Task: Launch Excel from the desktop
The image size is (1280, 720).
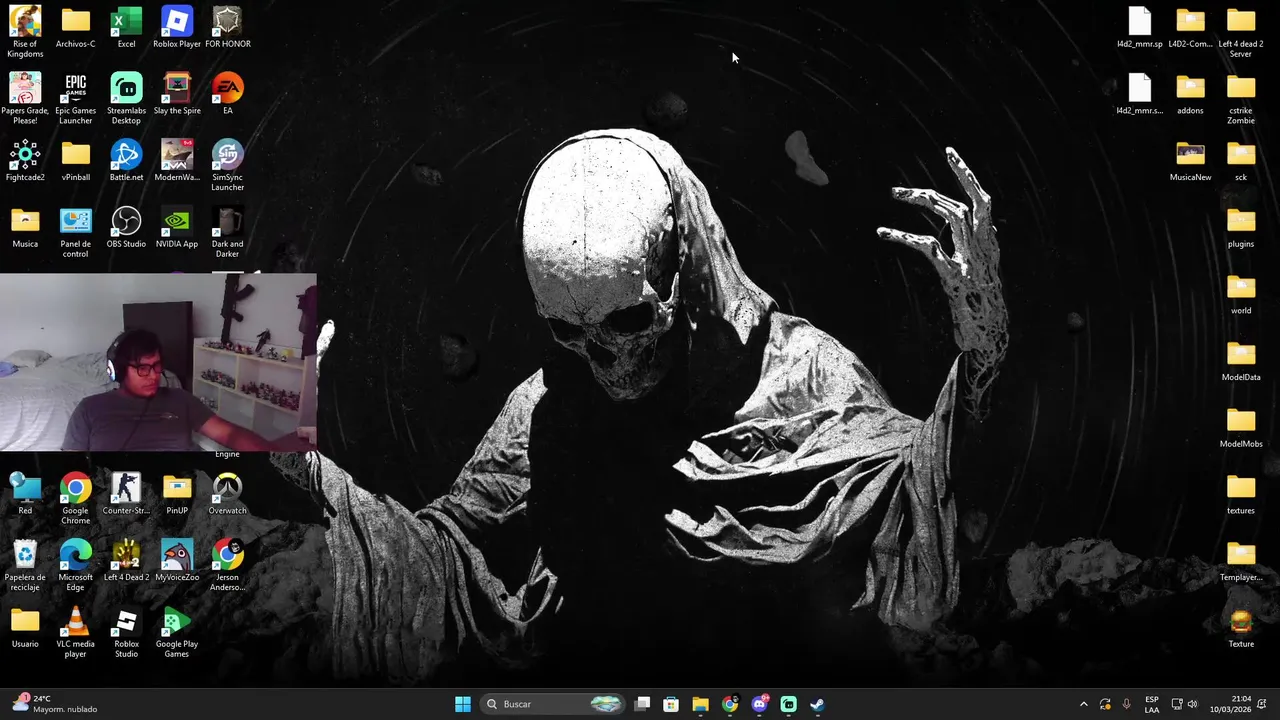Action: (x=126, y=27)
